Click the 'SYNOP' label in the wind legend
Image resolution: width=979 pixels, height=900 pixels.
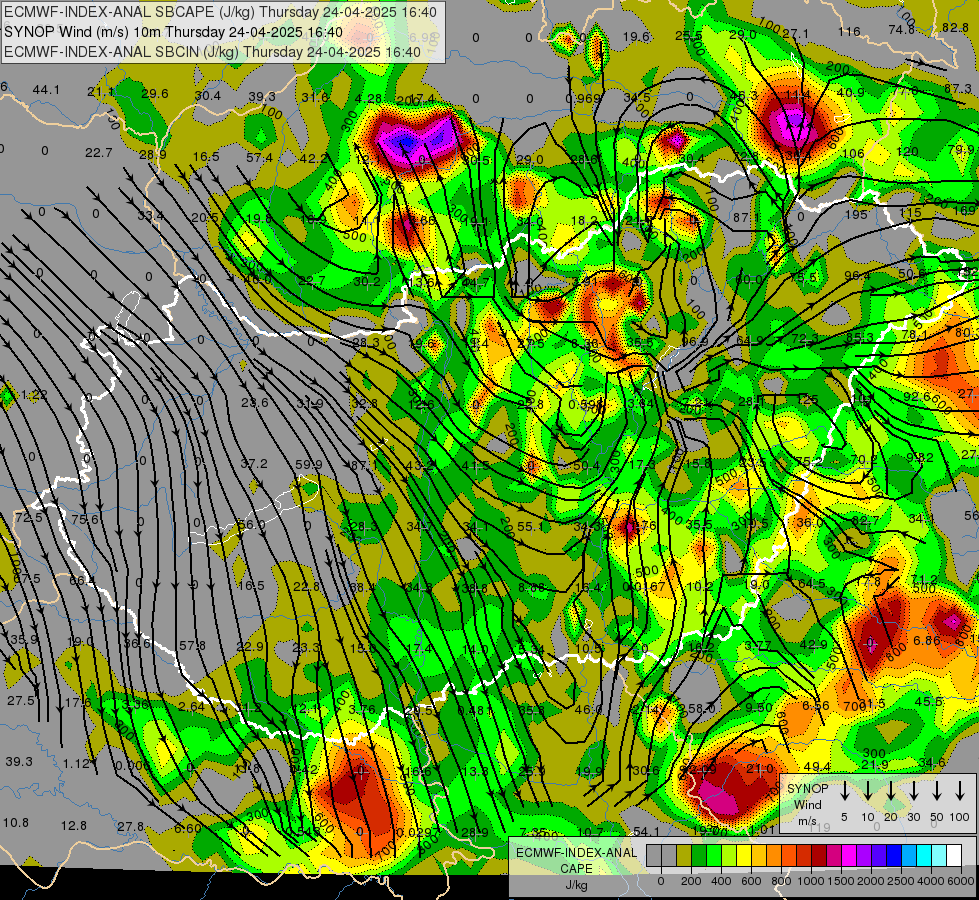(807, 788)
